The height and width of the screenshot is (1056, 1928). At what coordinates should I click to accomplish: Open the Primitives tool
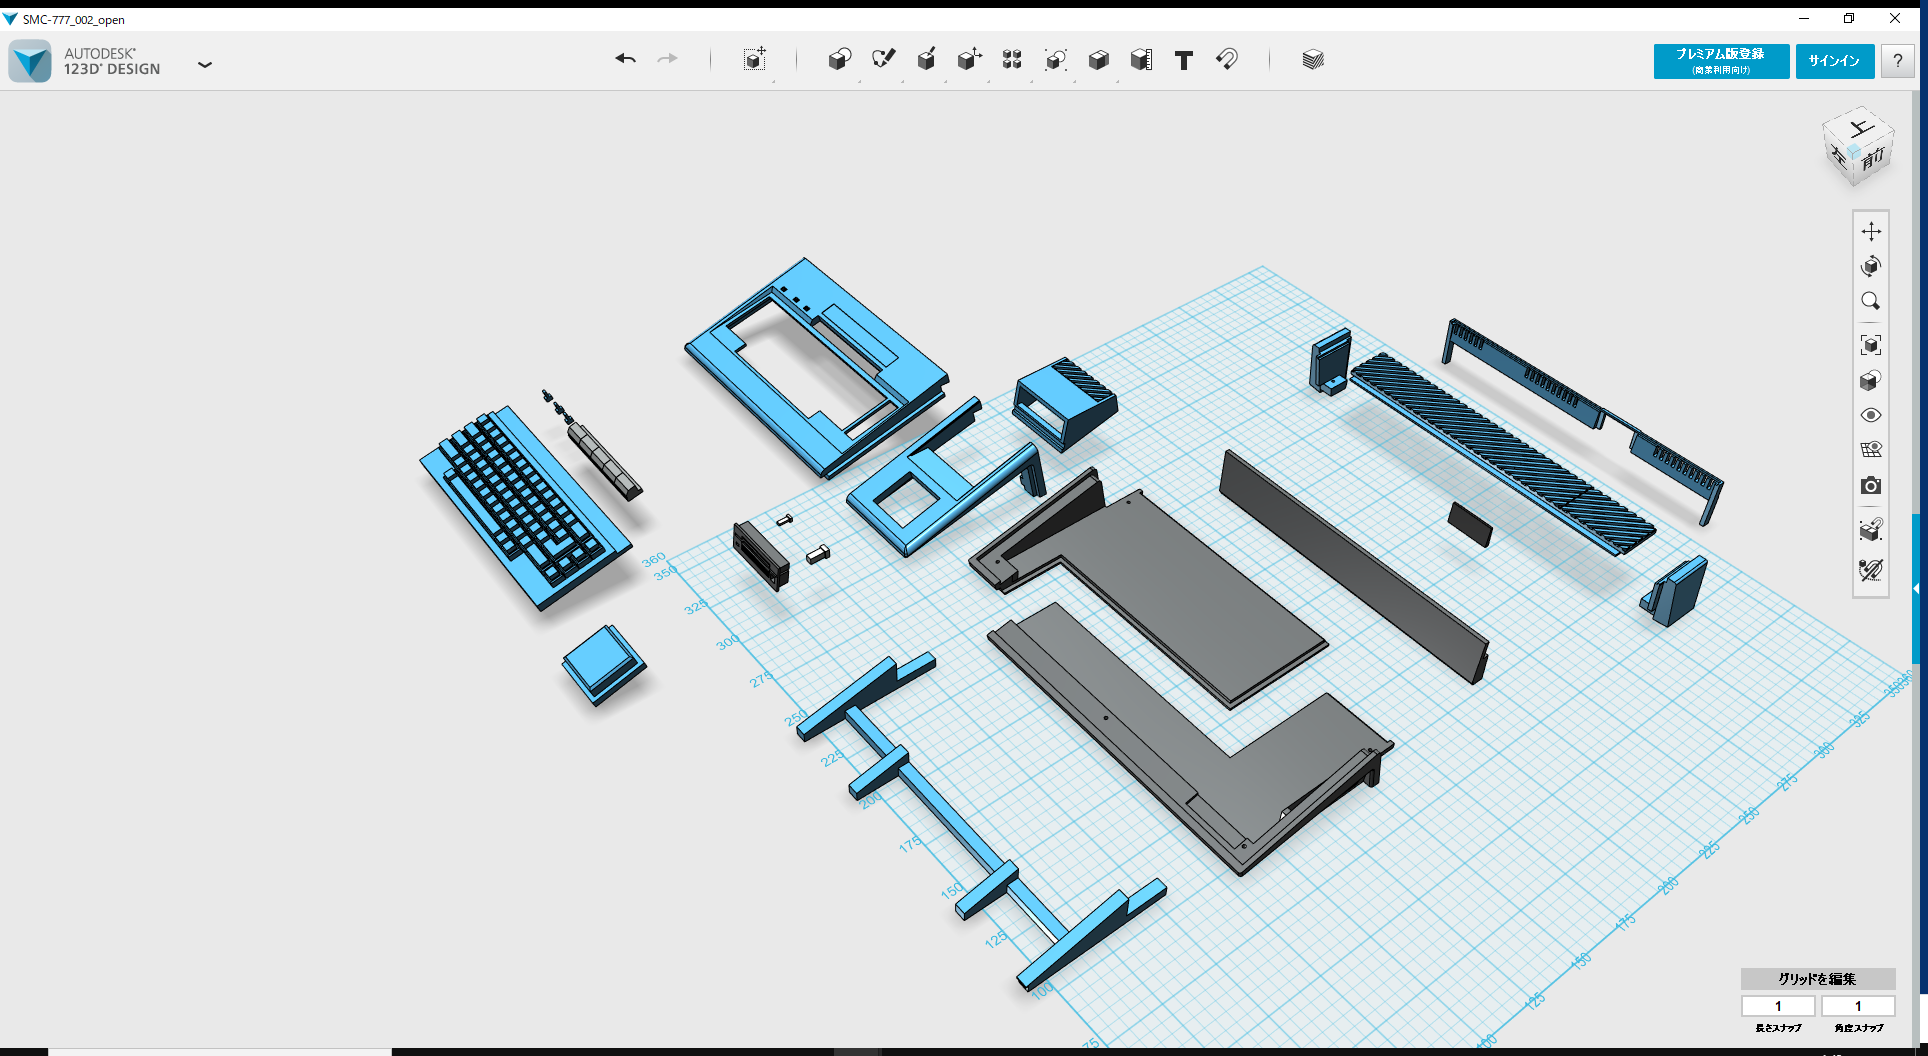coord(840,60)
